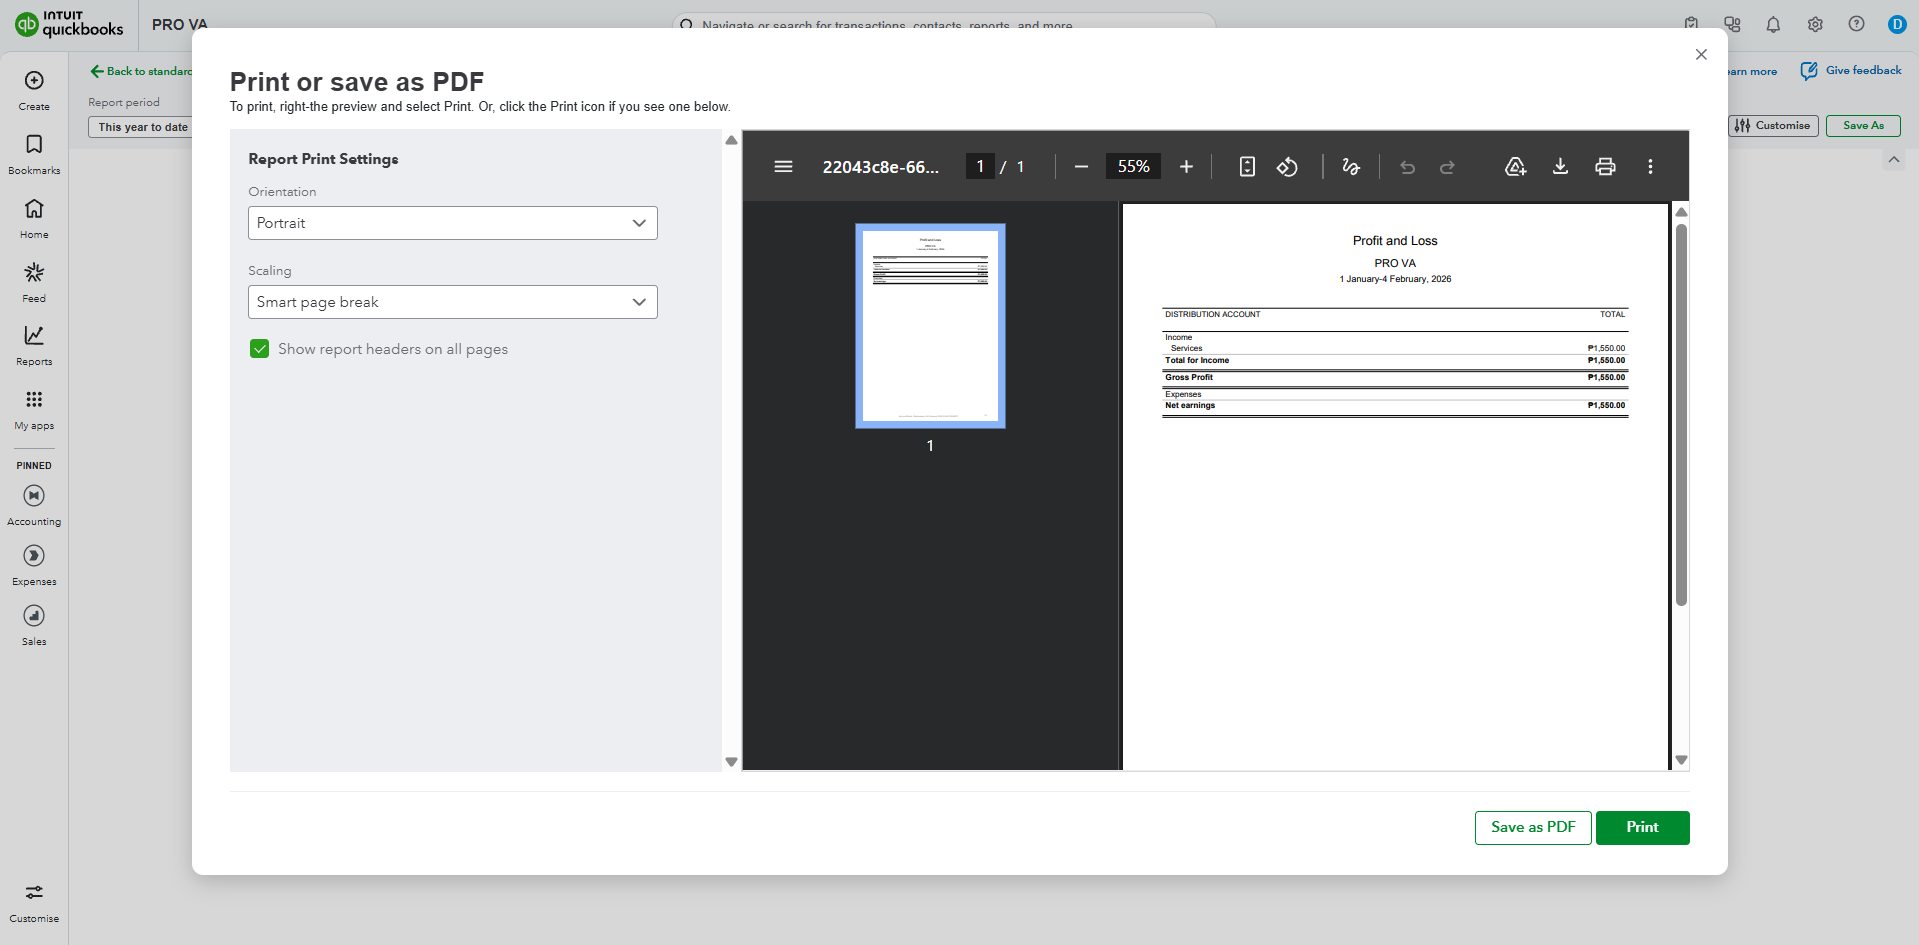Viewport: 1919px width, 945px height.
Task: Click the QuickBooks logo
Action: 69,24
